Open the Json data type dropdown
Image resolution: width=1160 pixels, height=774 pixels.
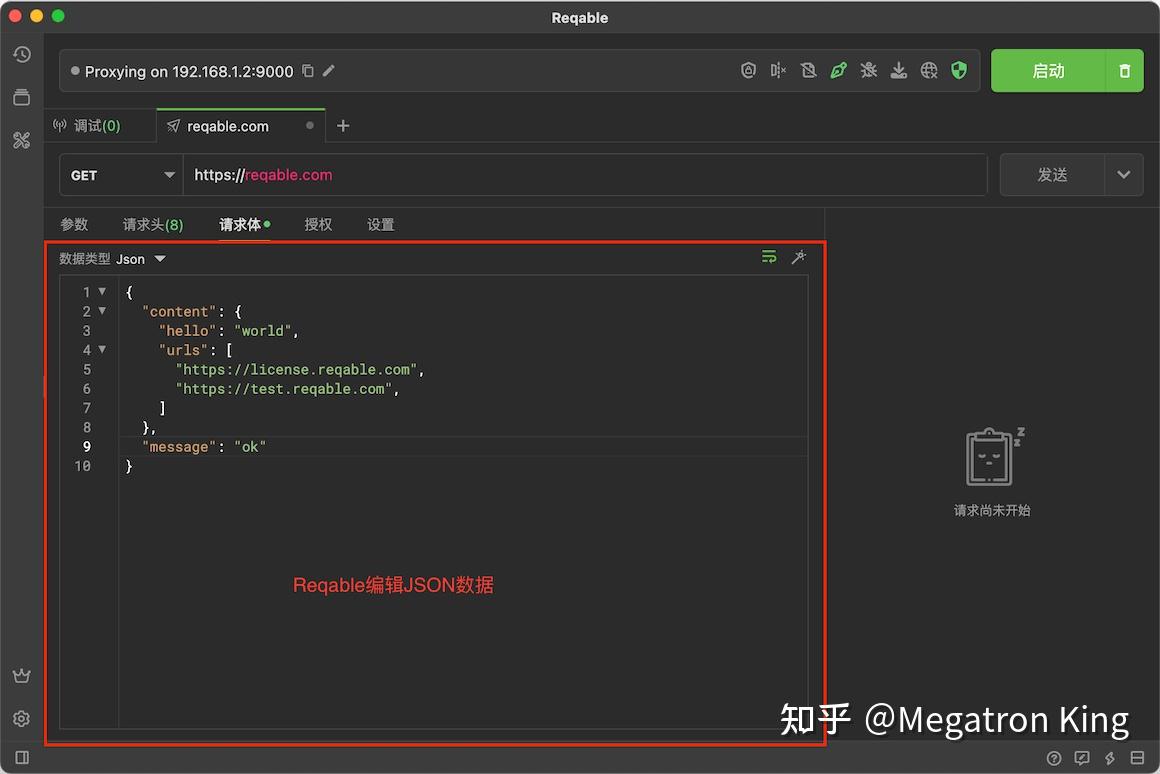tap(140, 258)
